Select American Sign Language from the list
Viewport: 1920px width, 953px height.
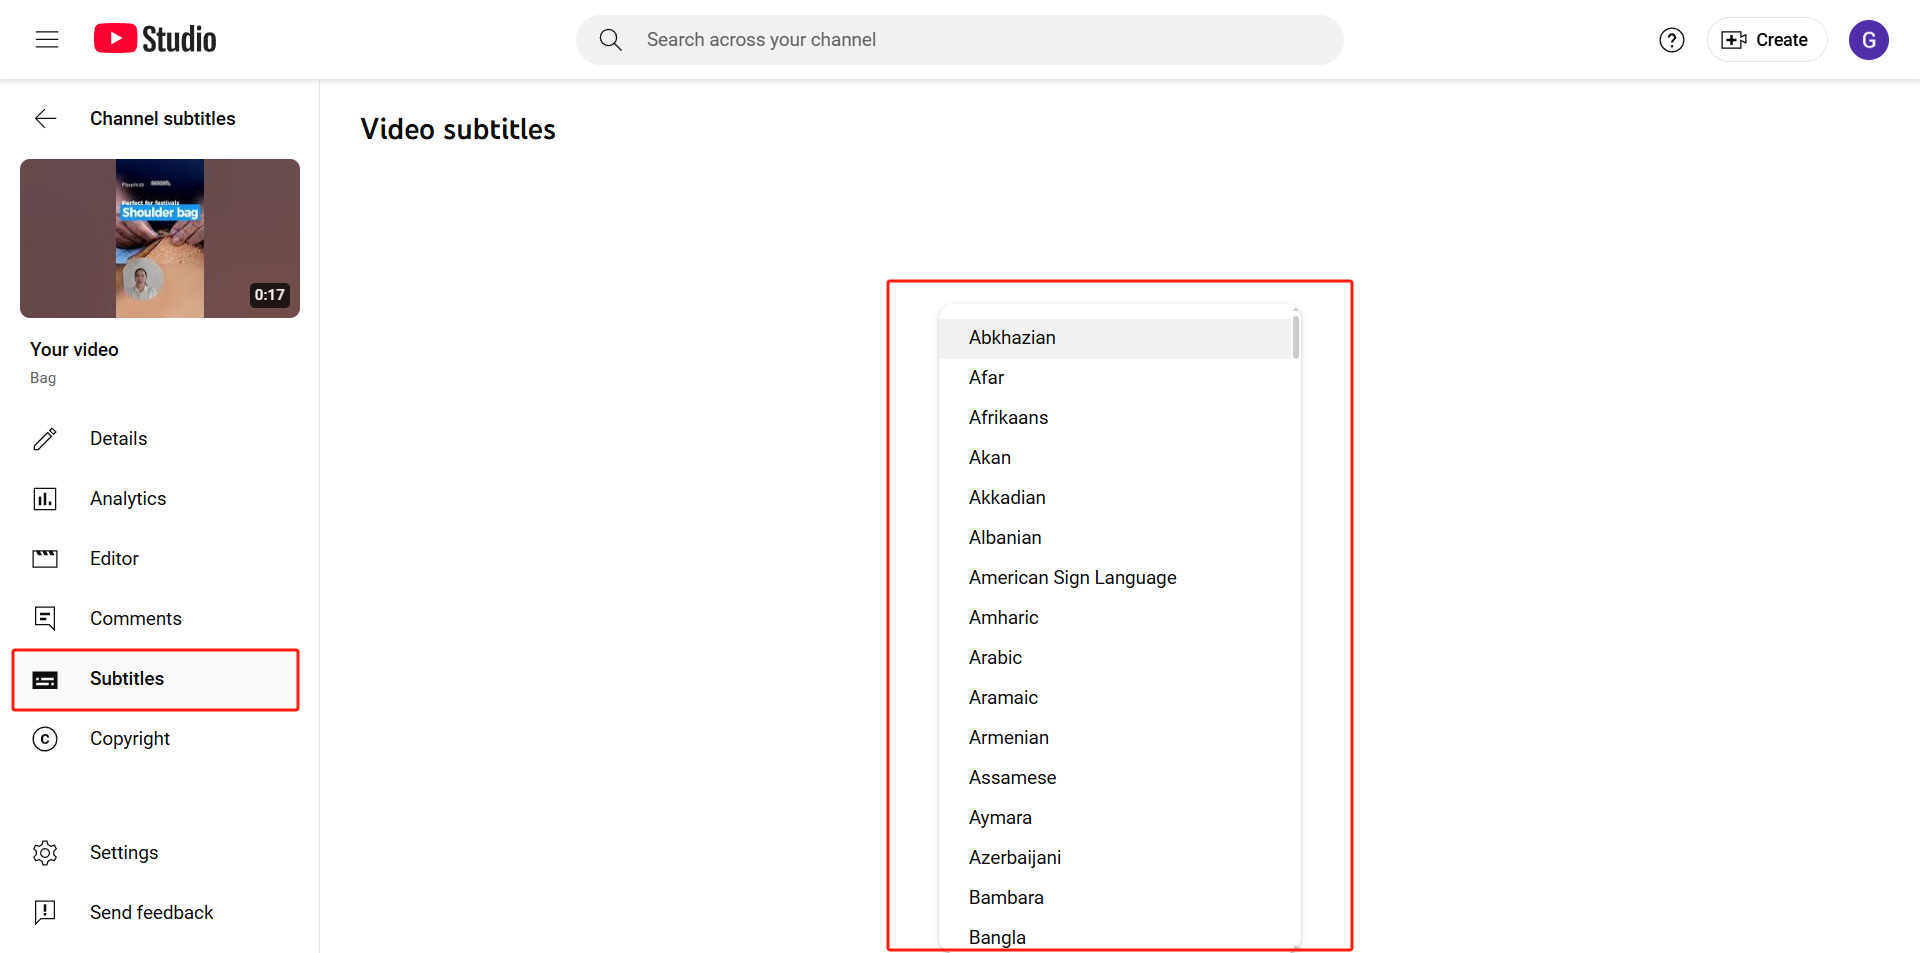(x=1072, y=577)
